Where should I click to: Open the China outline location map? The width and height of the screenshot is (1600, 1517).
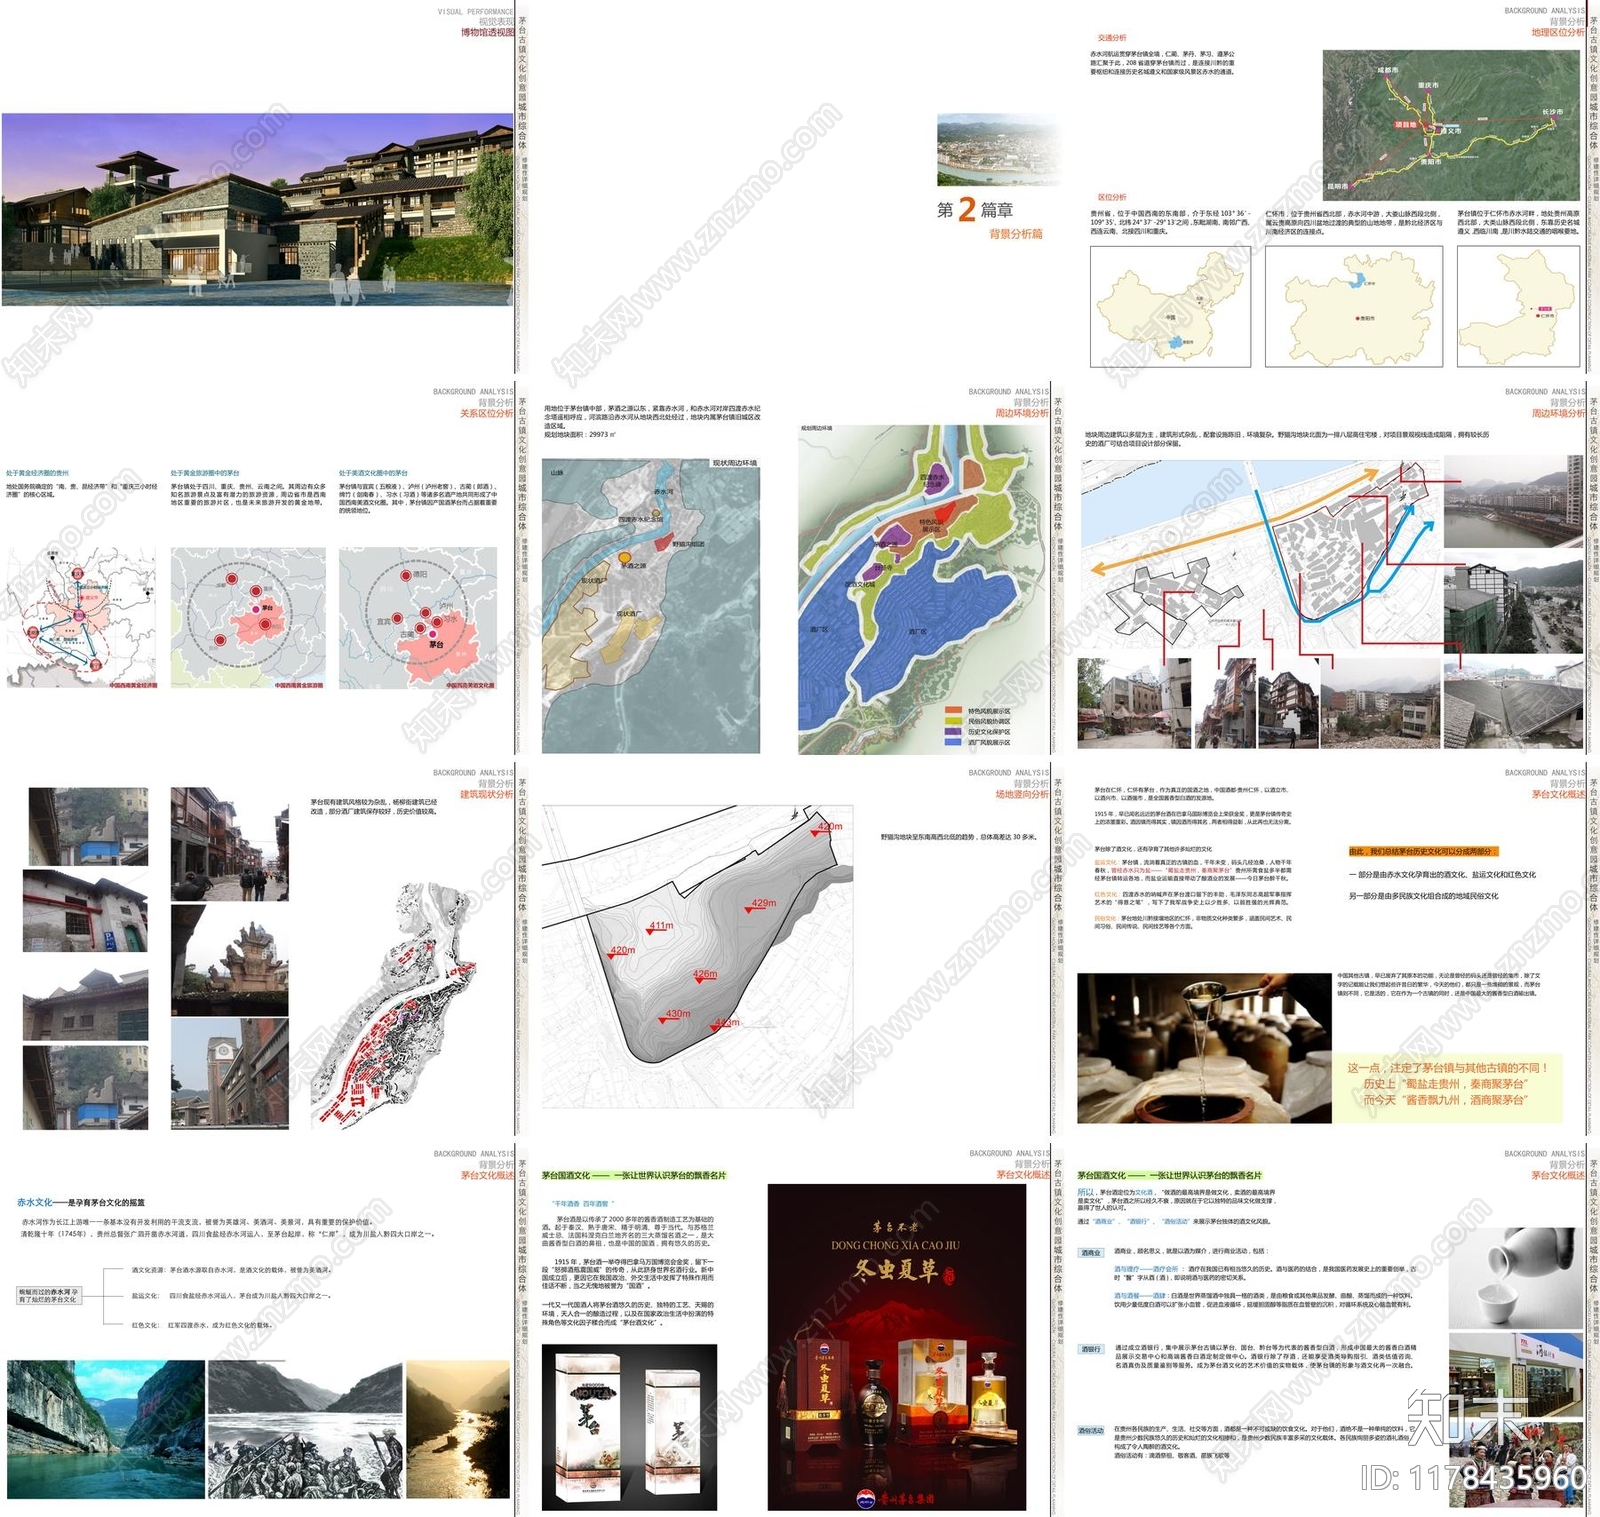click(1170, 307)
